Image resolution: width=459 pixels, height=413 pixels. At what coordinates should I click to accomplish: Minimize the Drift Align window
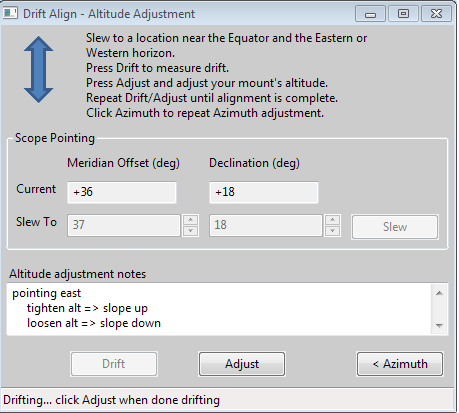click(370, 14)
